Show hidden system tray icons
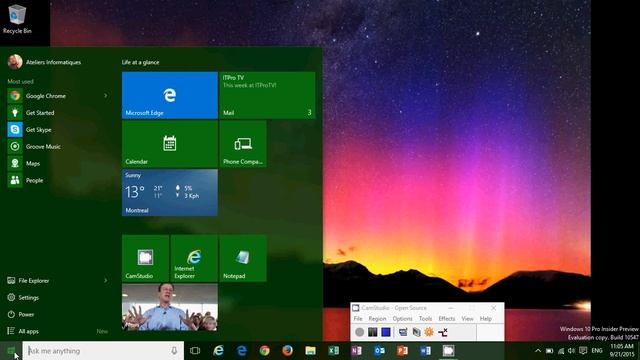640x360 pixels. 538,351
